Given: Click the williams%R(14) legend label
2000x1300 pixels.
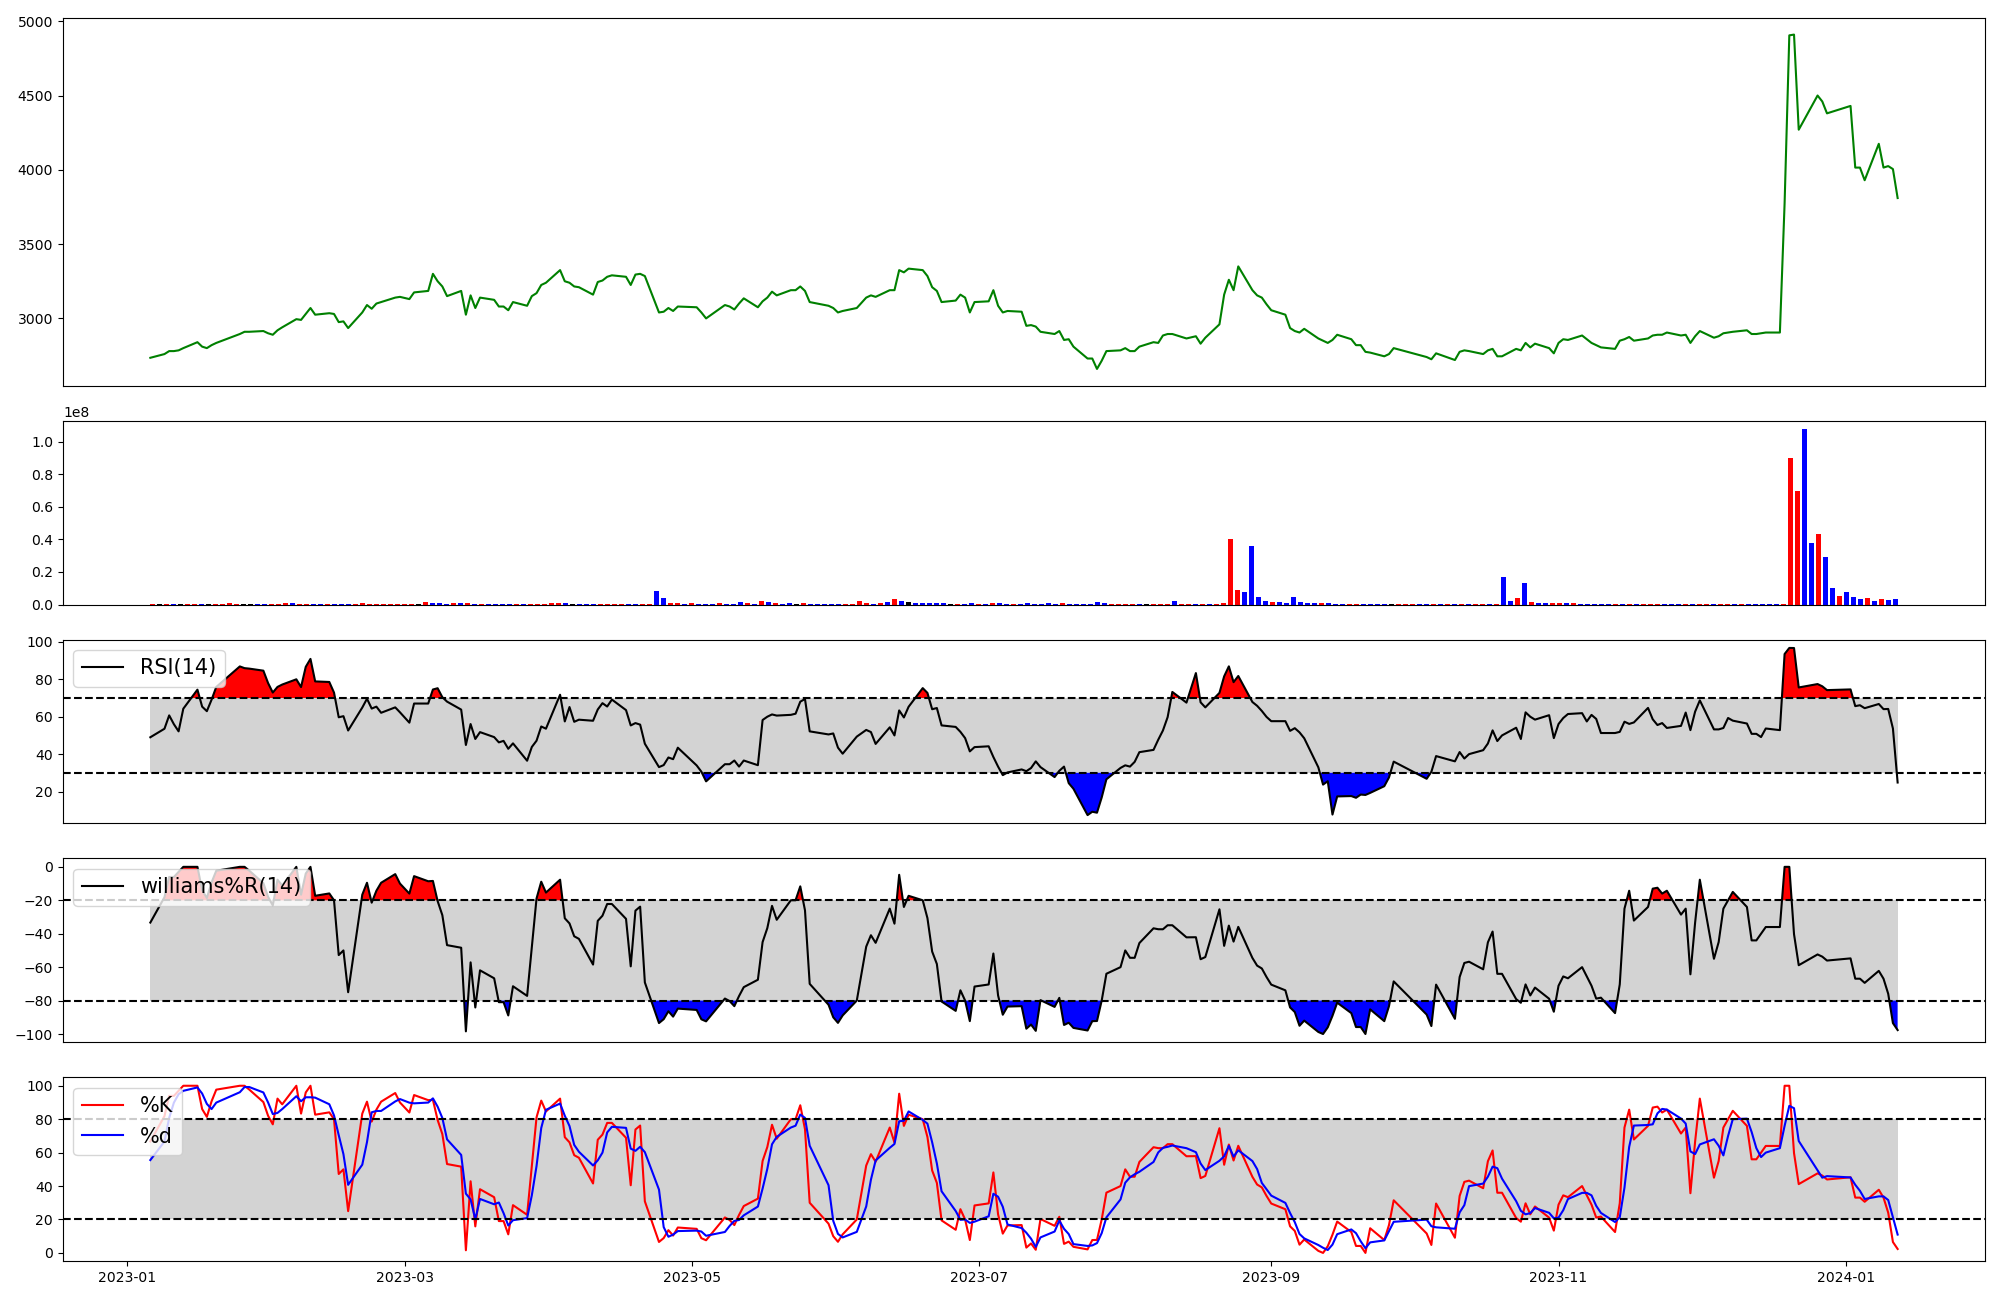Looking at the screenshot, I should [x=220, y=886].
